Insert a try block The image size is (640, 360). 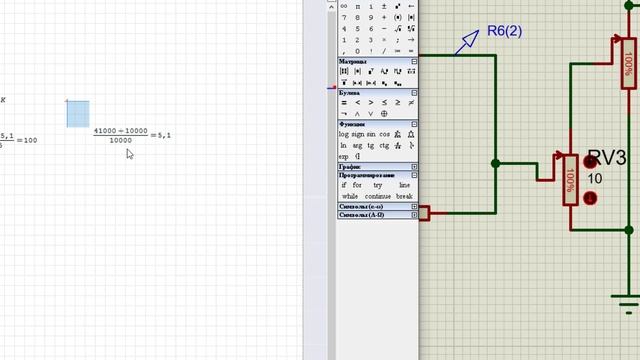(x=378, y=185)
